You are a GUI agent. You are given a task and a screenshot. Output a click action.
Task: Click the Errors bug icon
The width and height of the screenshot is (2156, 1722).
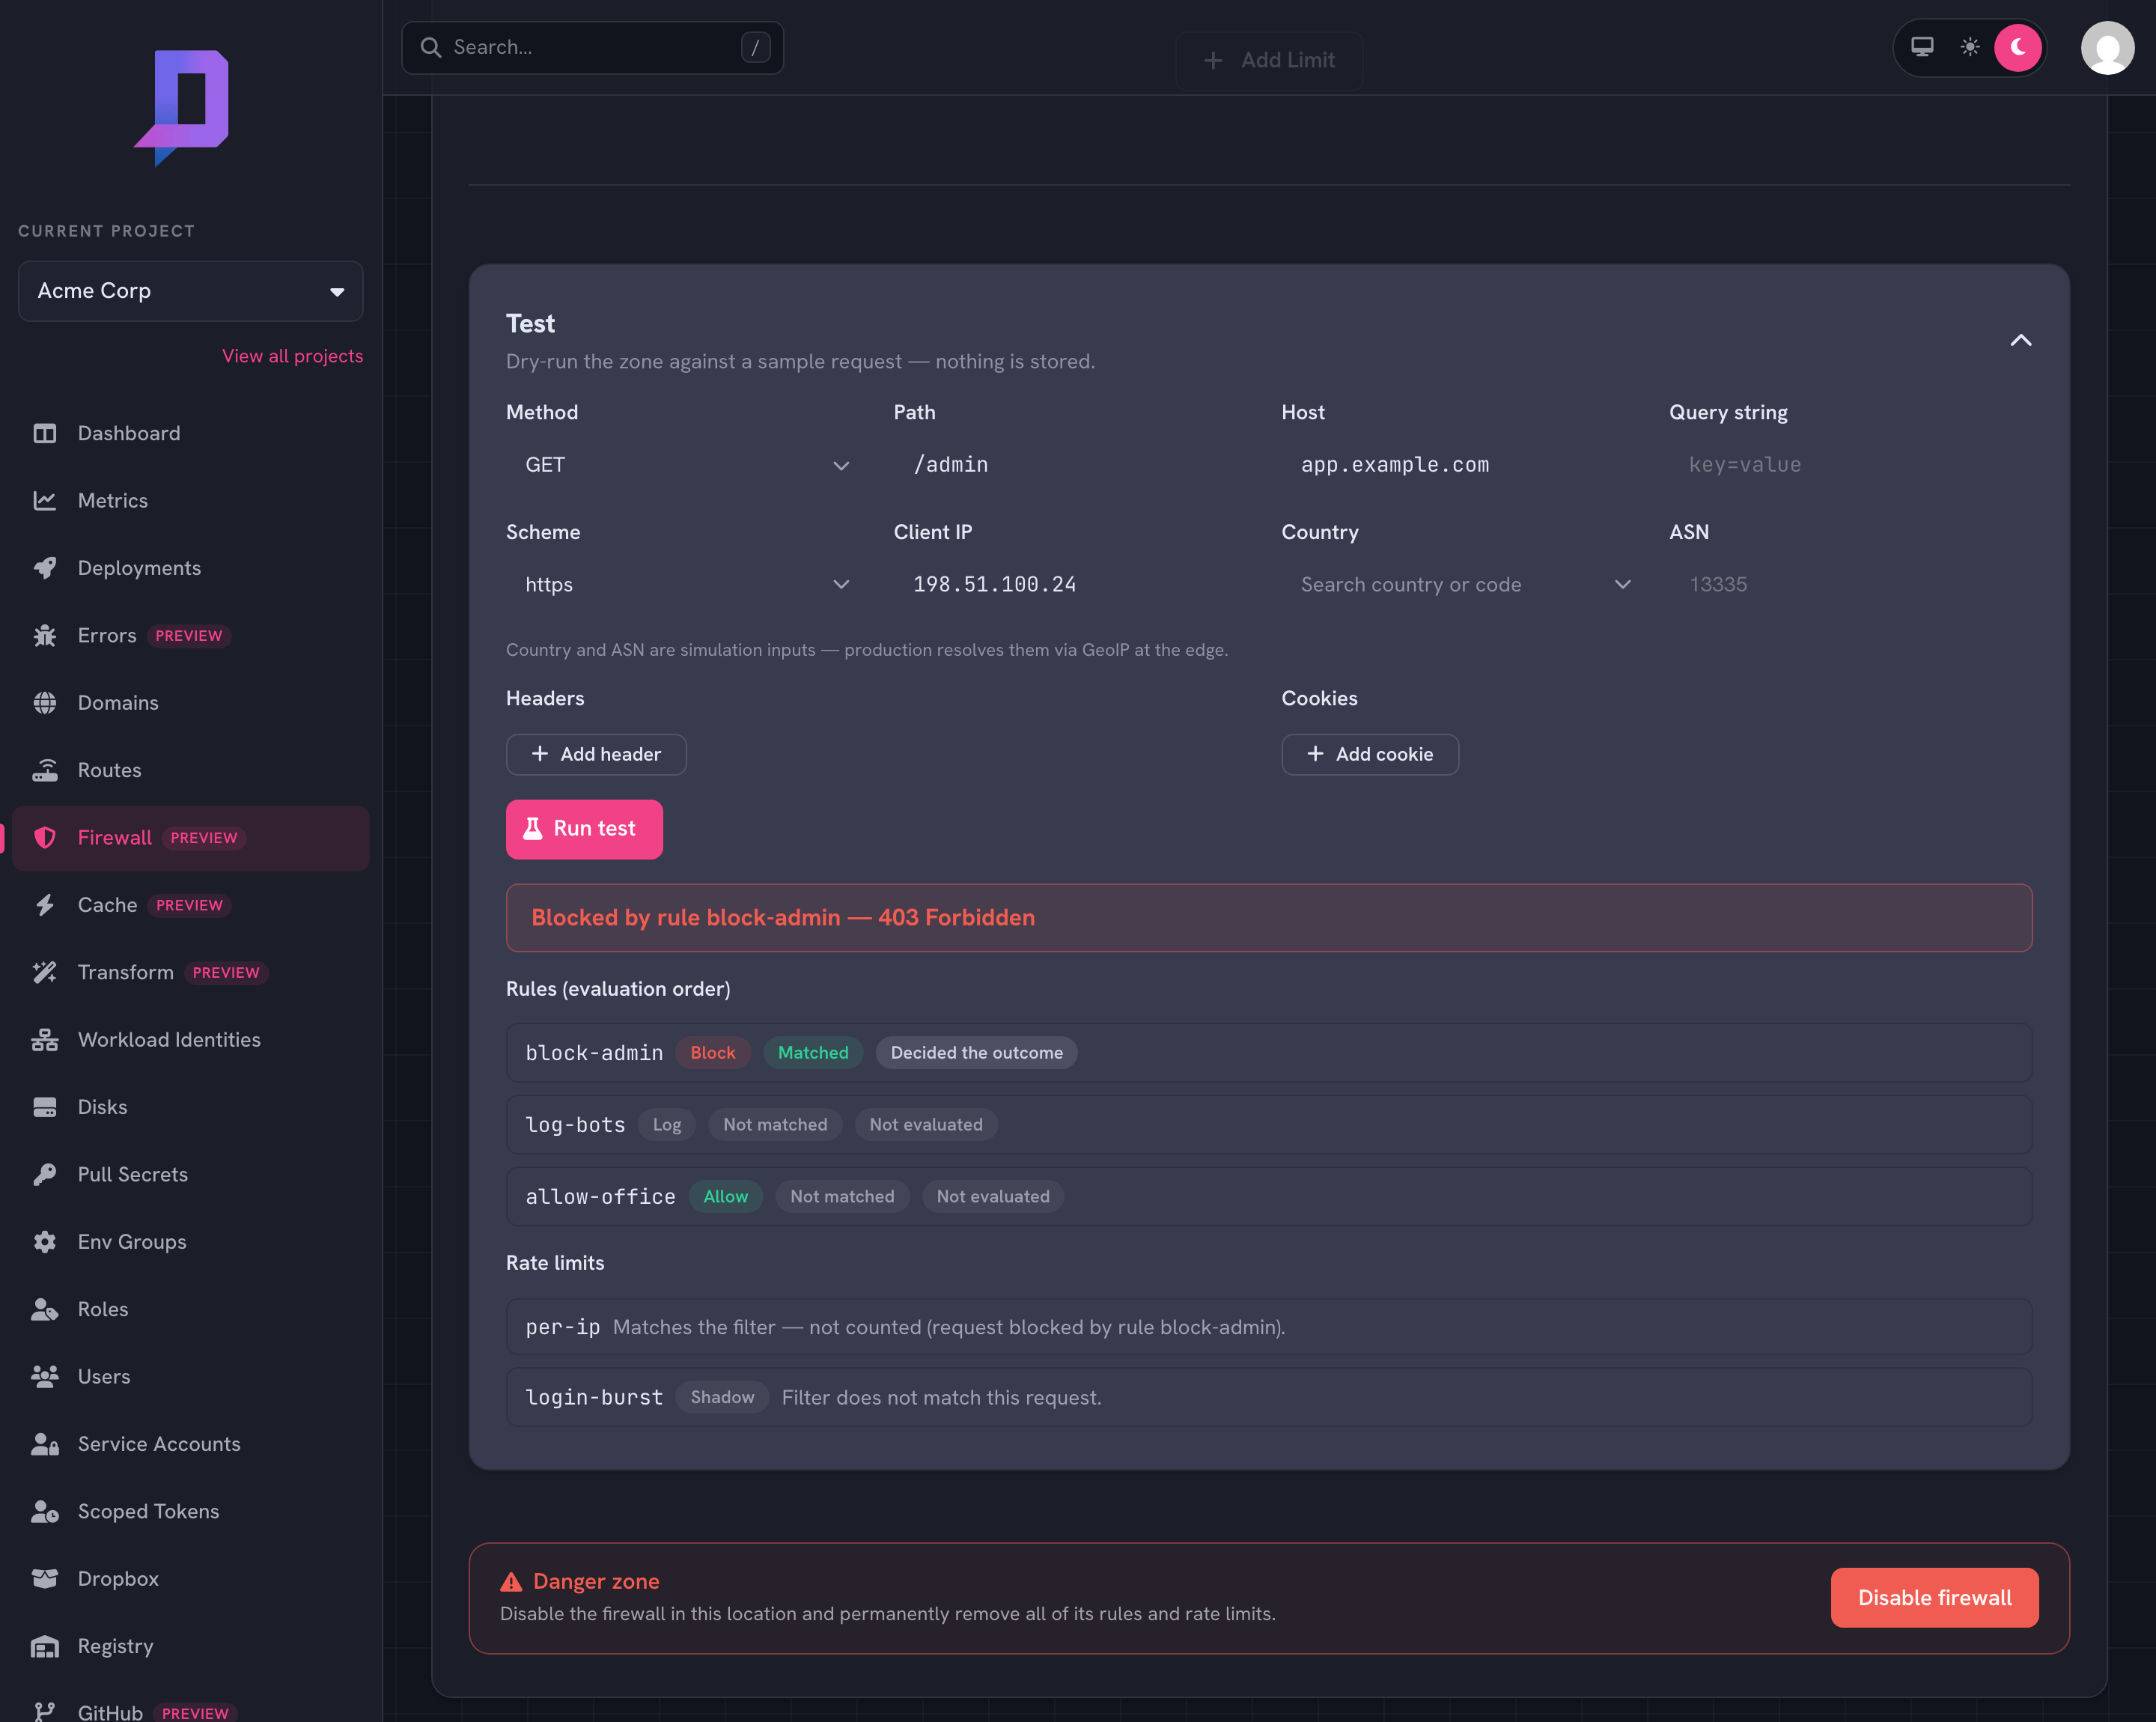tap(45, 635)
